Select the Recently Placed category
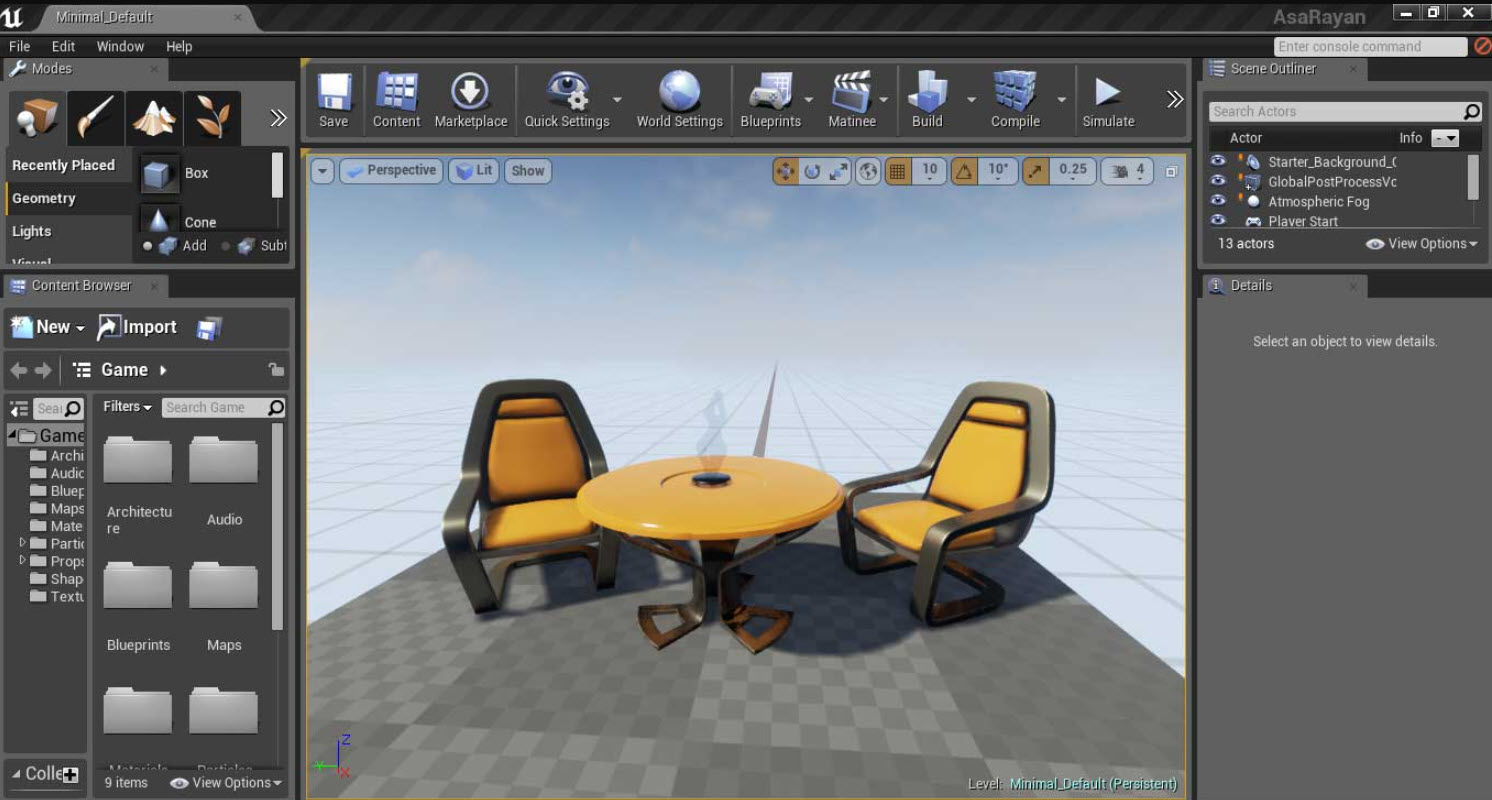 (68, 165)
